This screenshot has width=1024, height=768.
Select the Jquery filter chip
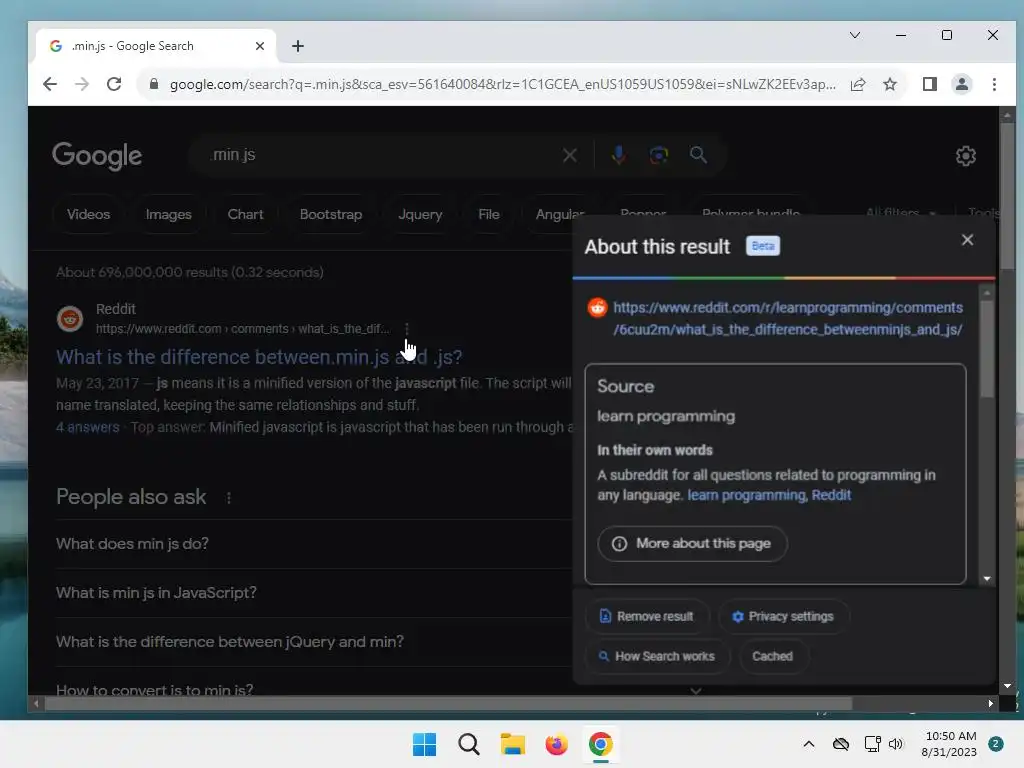tap(420, 214)
